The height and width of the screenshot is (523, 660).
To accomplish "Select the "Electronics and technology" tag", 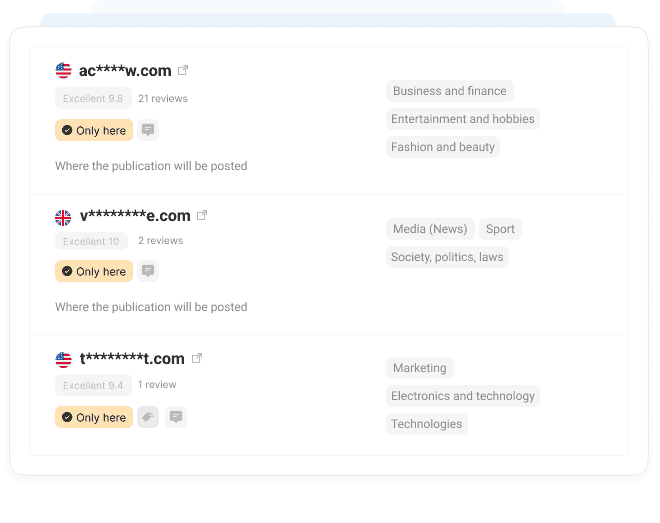I will tap(463, 396).
